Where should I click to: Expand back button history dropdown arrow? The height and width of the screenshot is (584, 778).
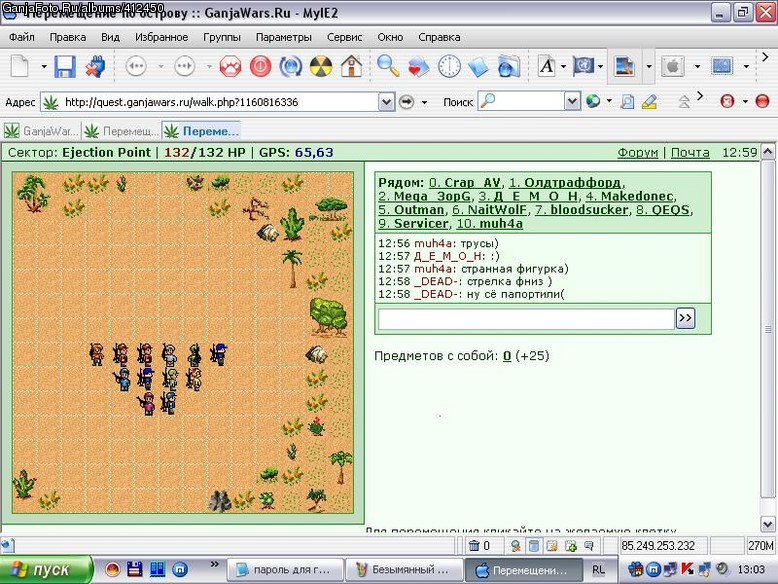[x=160, y=66]
